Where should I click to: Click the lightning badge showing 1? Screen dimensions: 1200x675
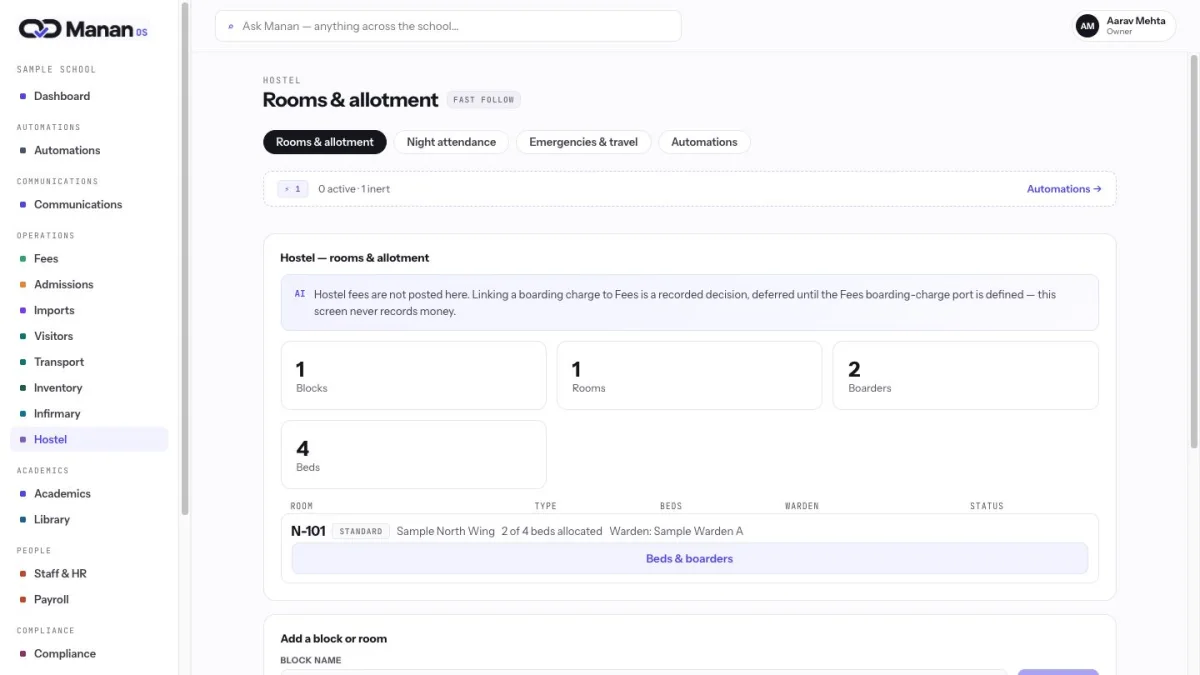click(x=293, y=189)
